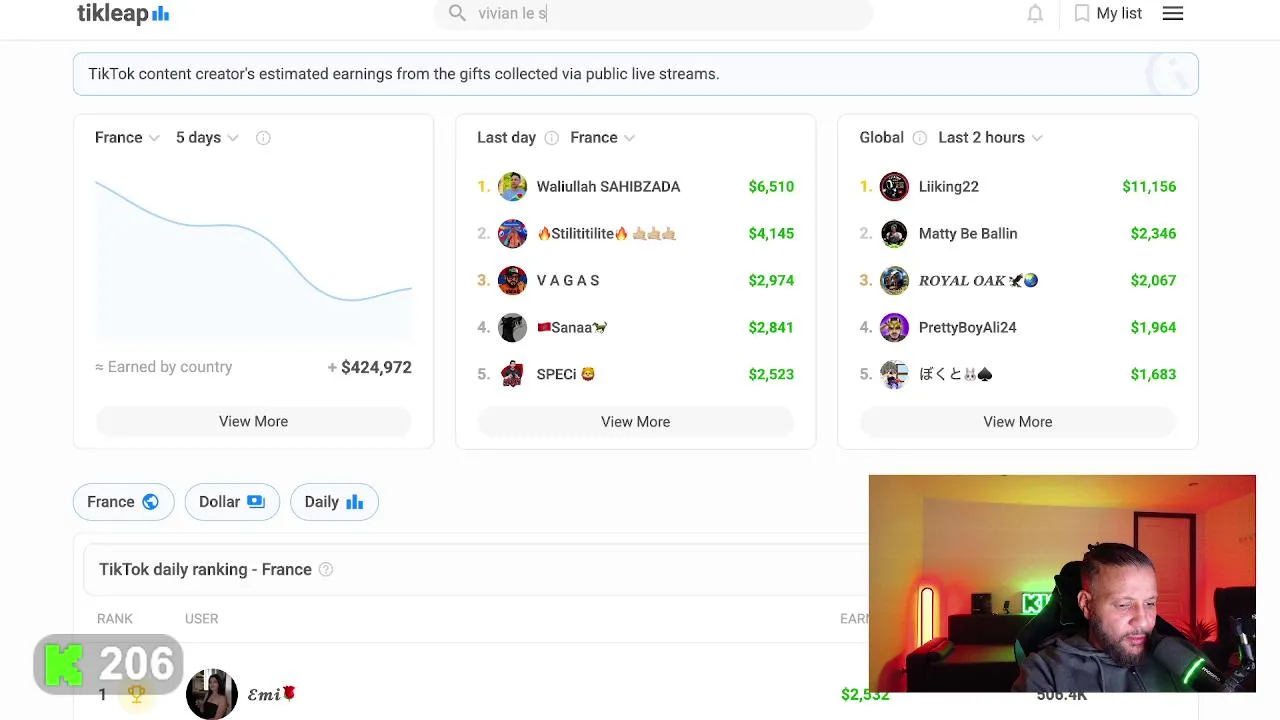Click the USER column header
Viewport: 1280px width, 720px height.
pyautogui.click(x=201, y=619)
